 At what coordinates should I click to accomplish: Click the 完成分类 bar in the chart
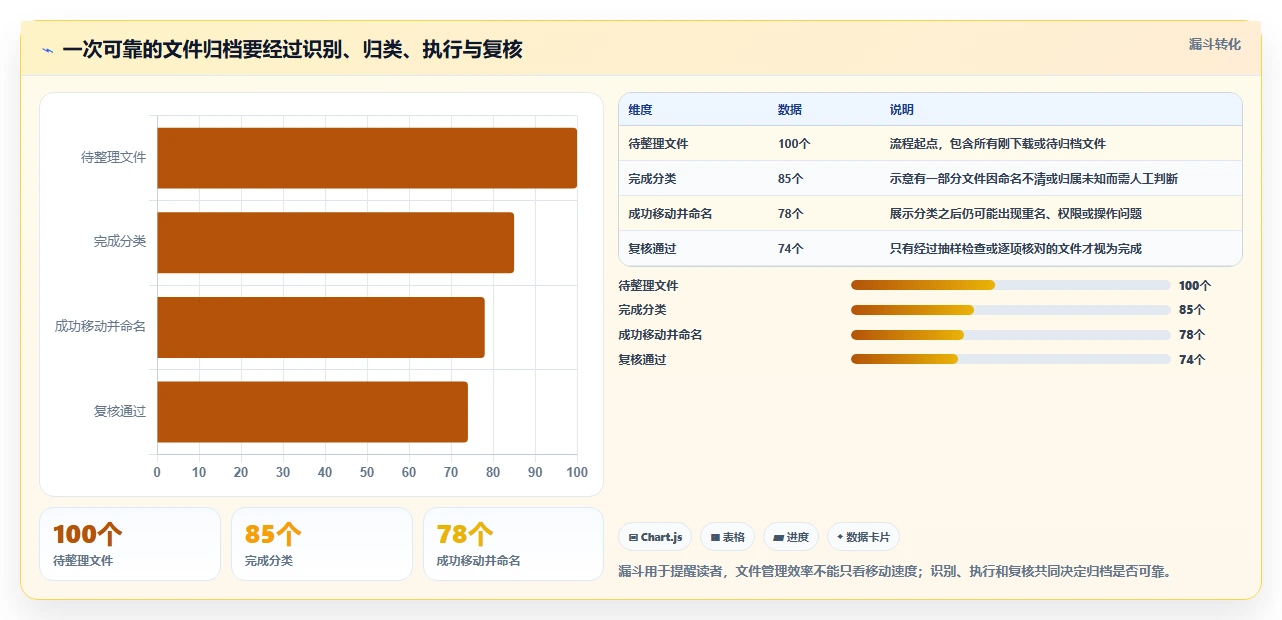tap(335, 242)
